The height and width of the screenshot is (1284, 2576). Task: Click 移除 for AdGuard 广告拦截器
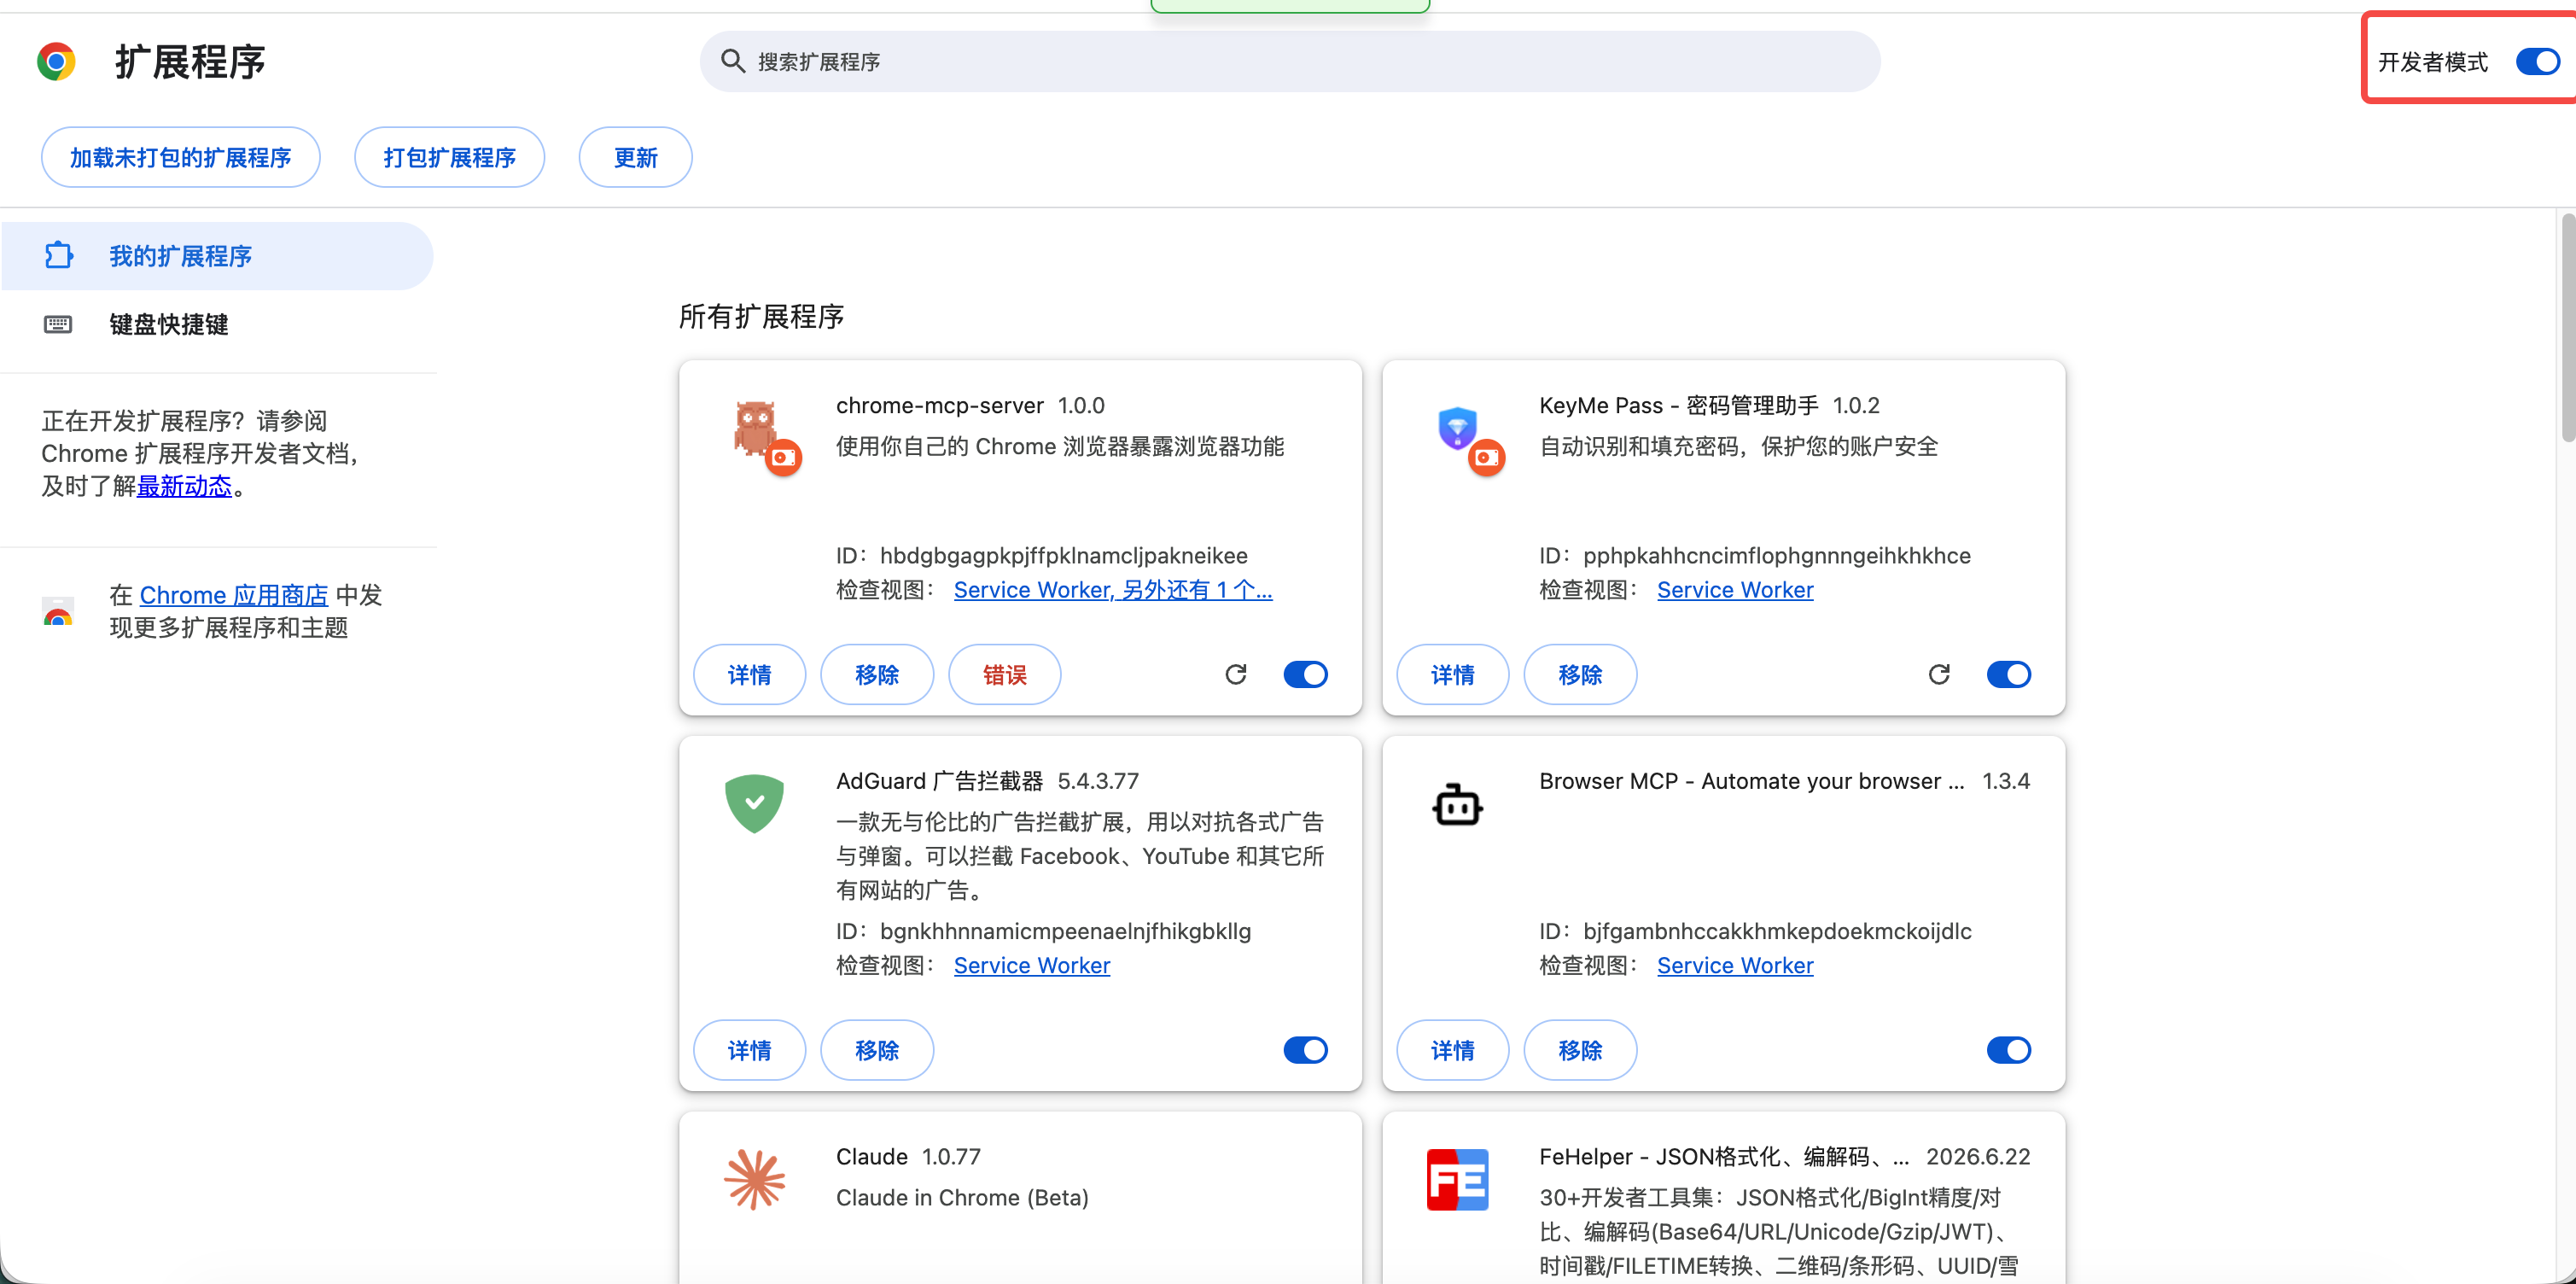pos(877,1050)
